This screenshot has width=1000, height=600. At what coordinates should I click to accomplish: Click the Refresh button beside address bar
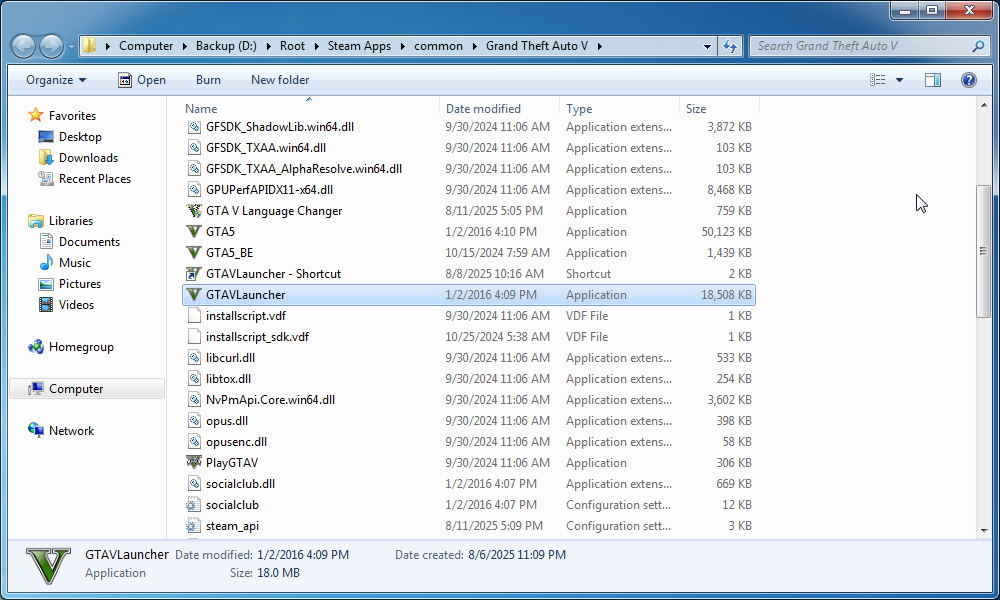[x=730, y=46]
